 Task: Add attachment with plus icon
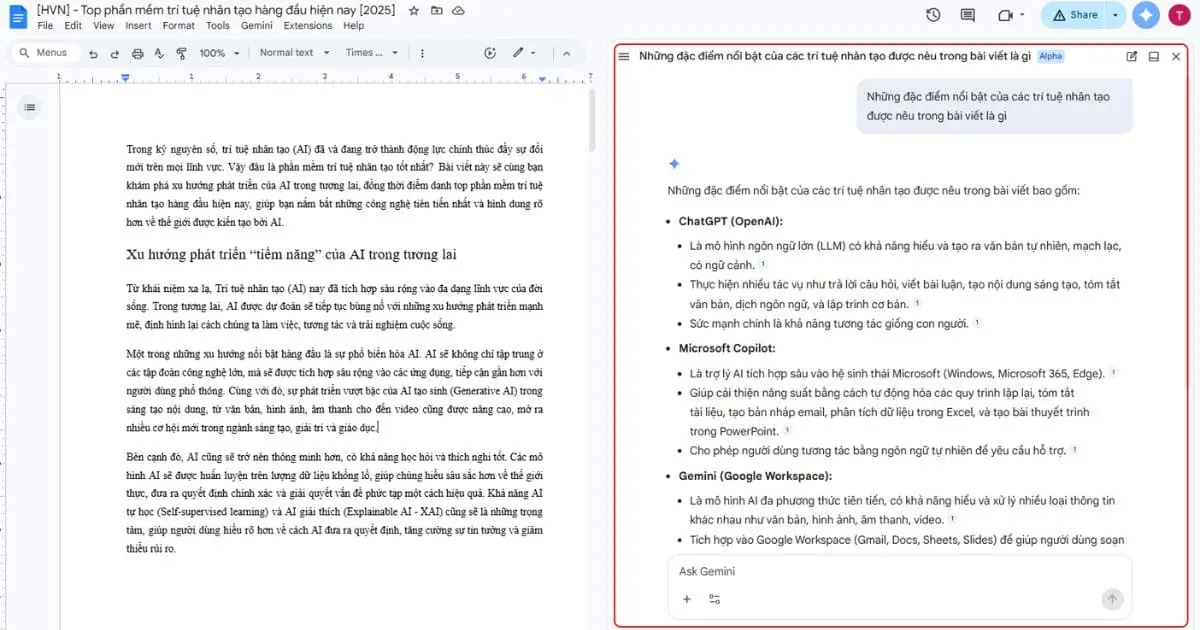click(687, 599)
